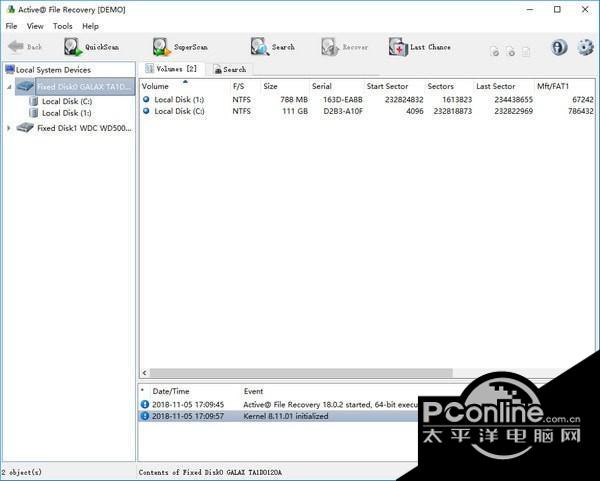Sort by the Last Sector column header
Image resolution: width=600 pixels, height=481 pixels.
click(503, 86)
